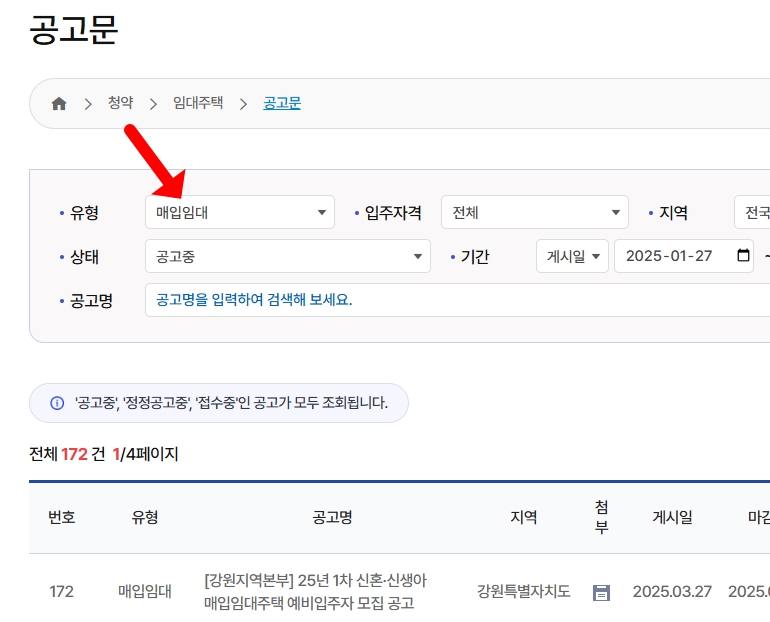Click the 유형 column header in table
The image size is (770, 622).
[144, 517]
